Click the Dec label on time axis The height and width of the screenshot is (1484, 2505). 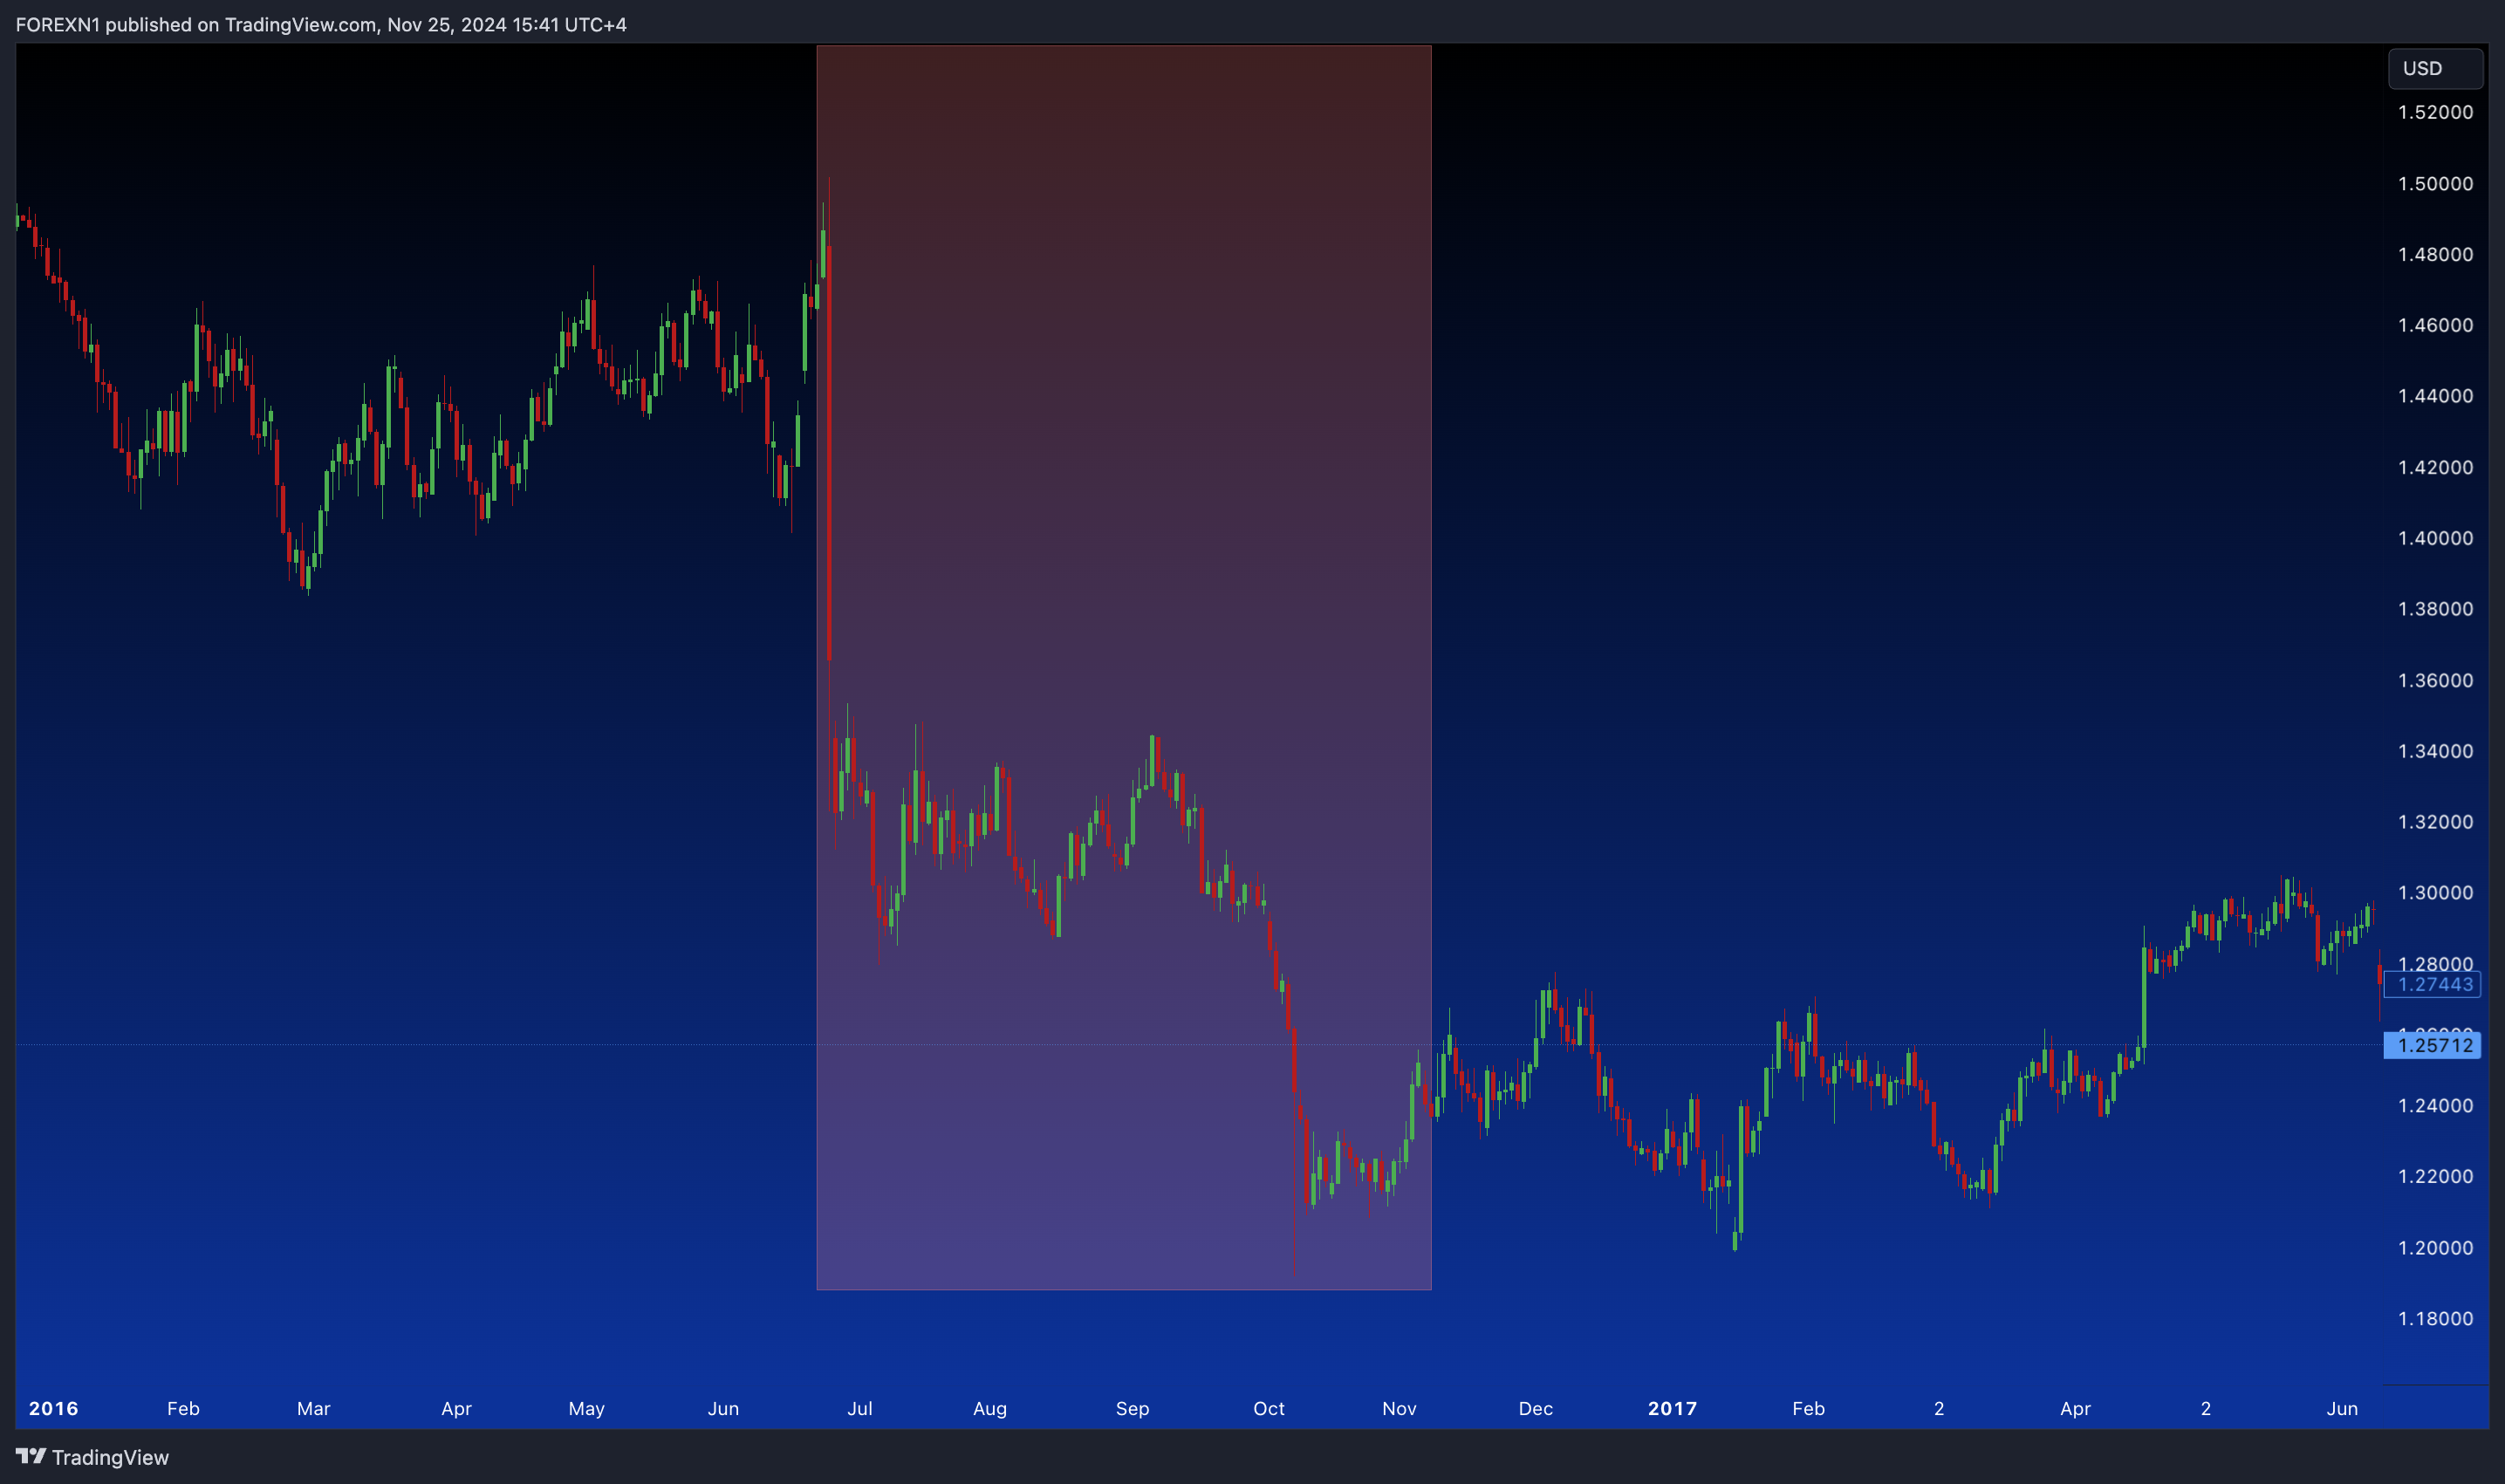(1536, 1408)
